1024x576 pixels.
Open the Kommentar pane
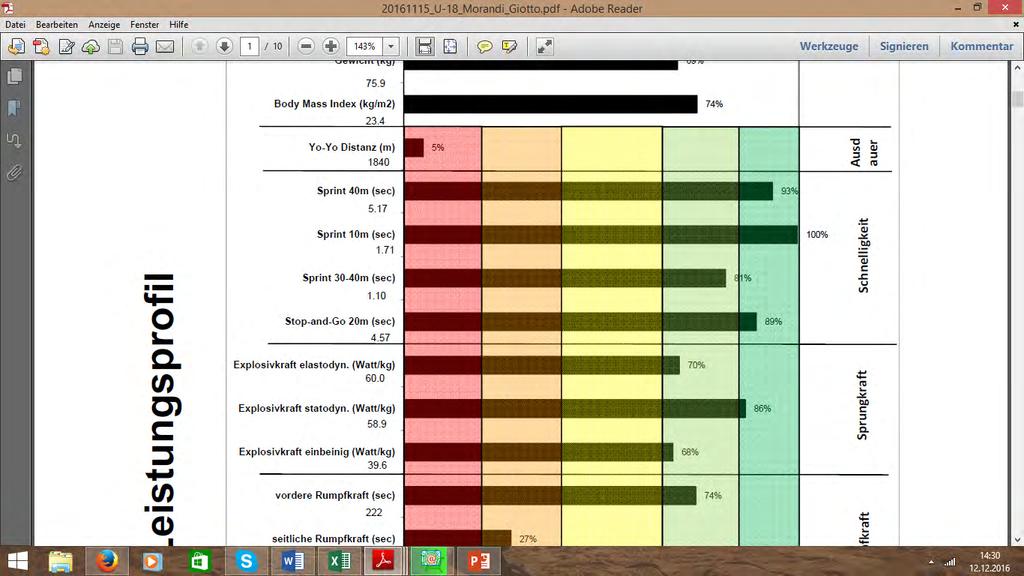(x=982, y=46)
